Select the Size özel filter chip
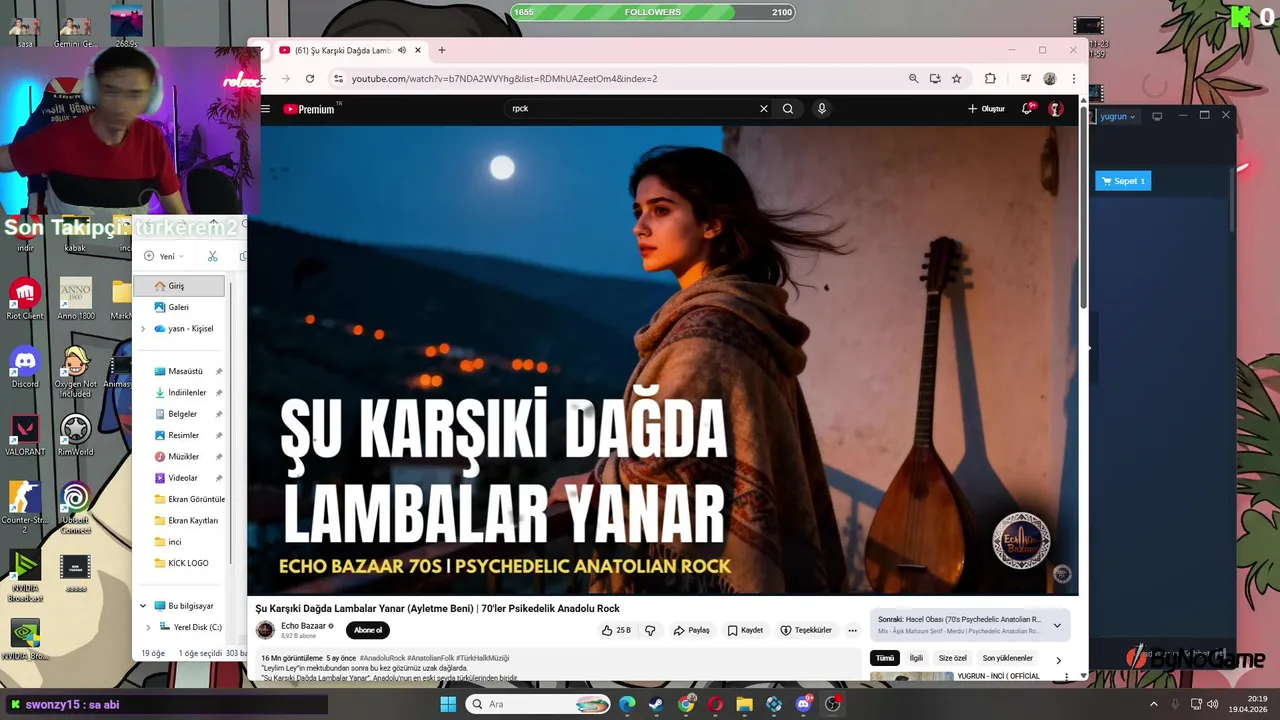The image size is (1280, 720). (953, 658)
